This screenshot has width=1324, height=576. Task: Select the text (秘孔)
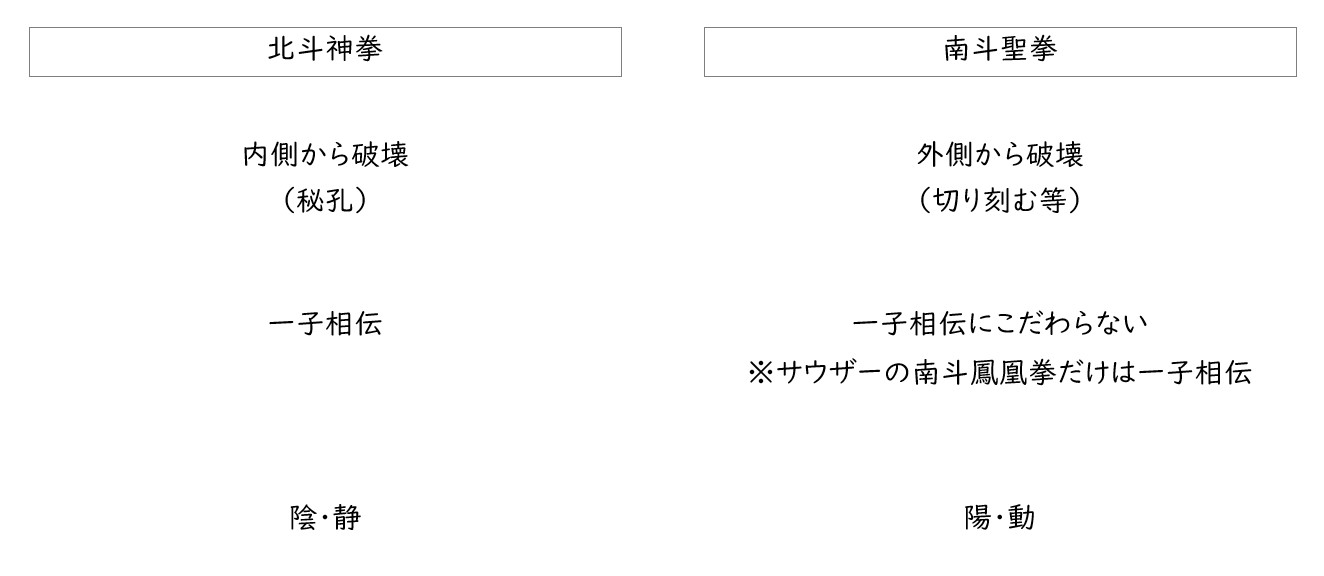[x=326, y=200]
